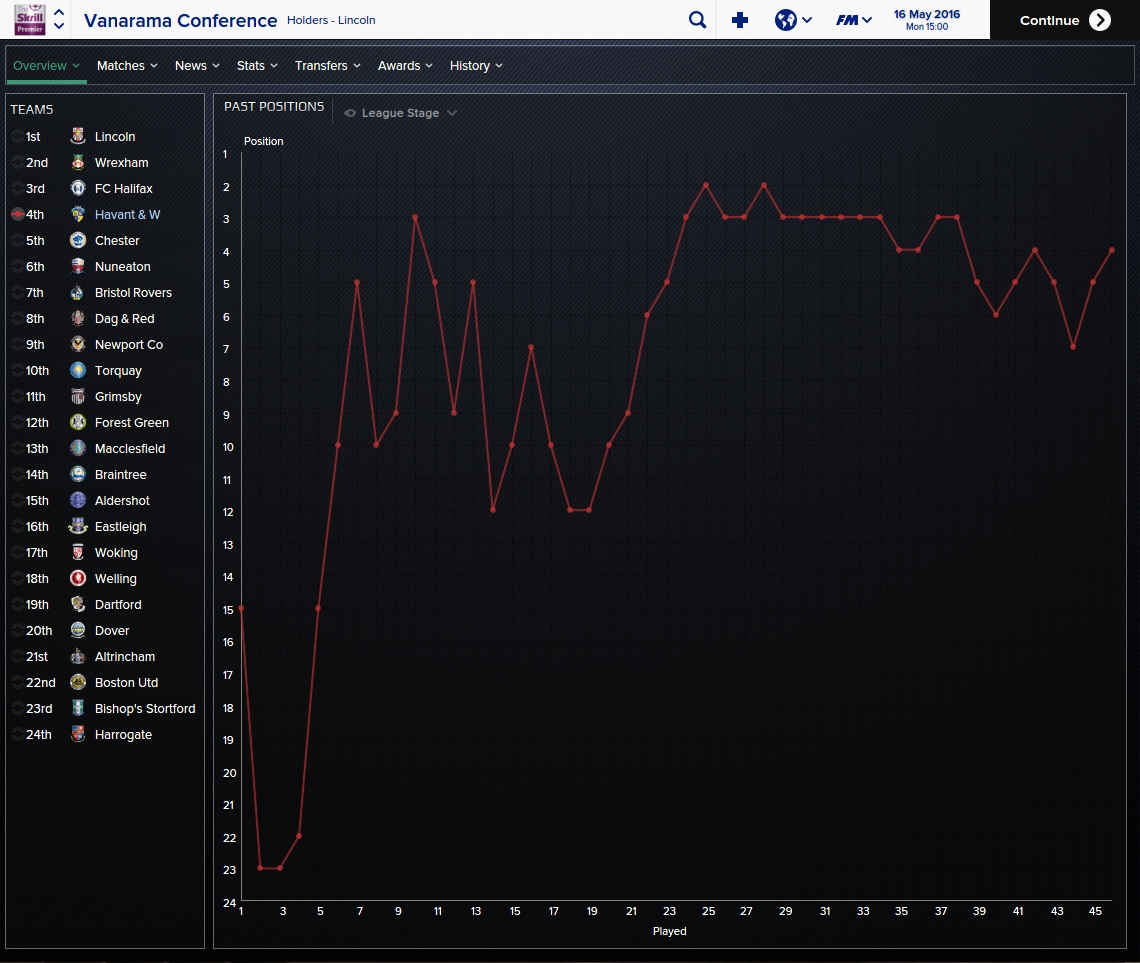Click the Grimsby club badge
Screen dimensions: 1140x963
[x=78, y=396]
